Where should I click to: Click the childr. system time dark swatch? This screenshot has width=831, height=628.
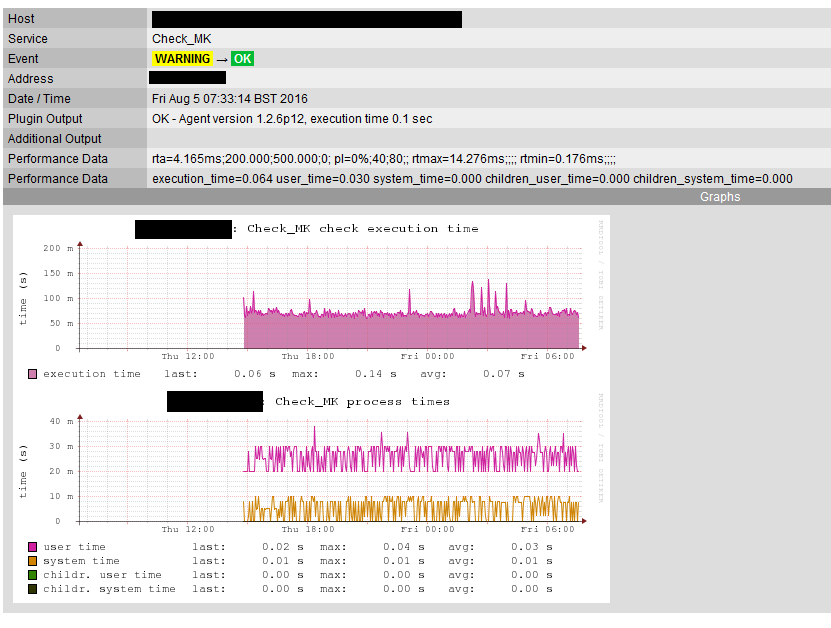click(x=33, y=589)
